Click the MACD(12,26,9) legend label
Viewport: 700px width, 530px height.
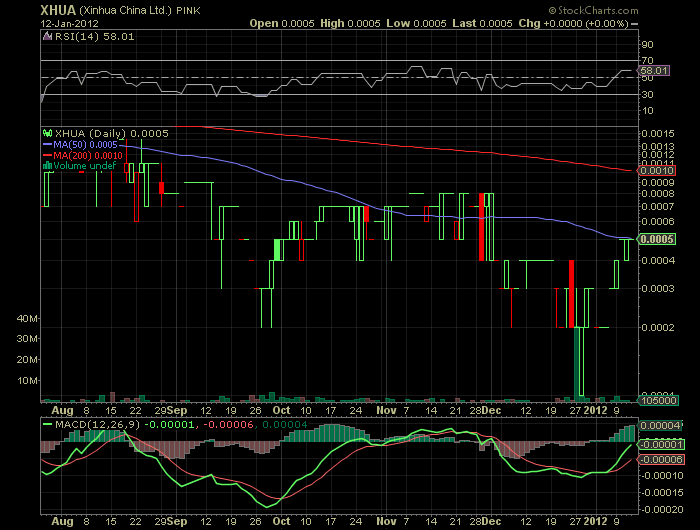[x=97, y=424]
